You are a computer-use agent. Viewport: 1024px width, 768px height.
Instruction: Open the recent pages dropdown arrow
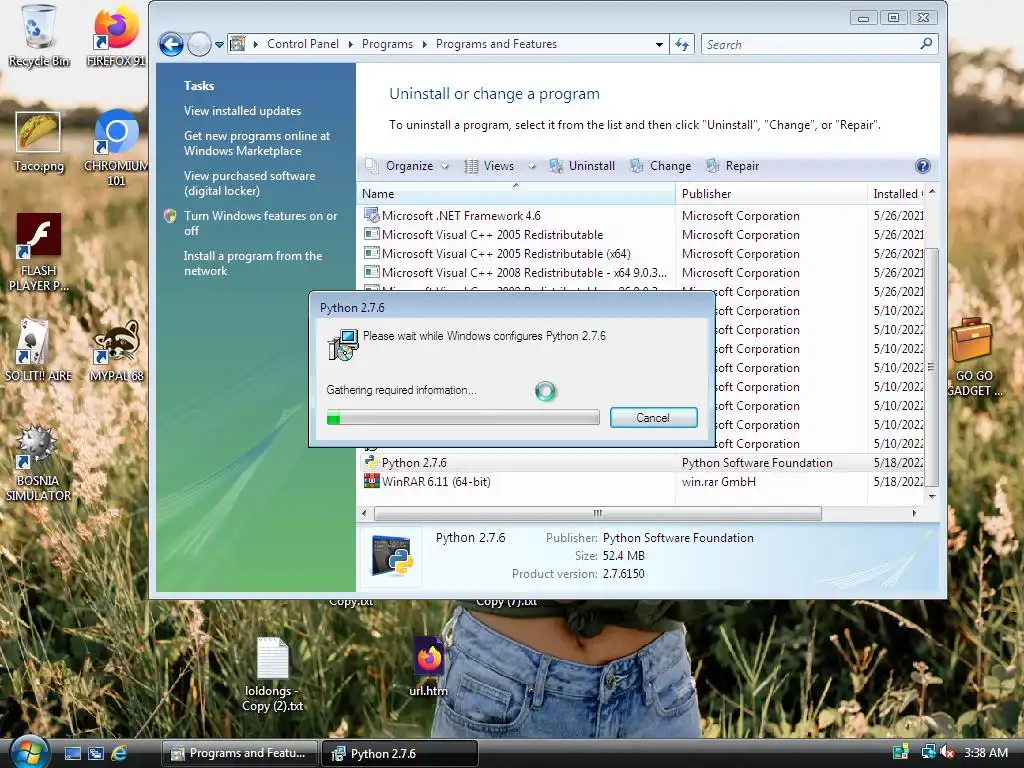[x=219, y=45]
